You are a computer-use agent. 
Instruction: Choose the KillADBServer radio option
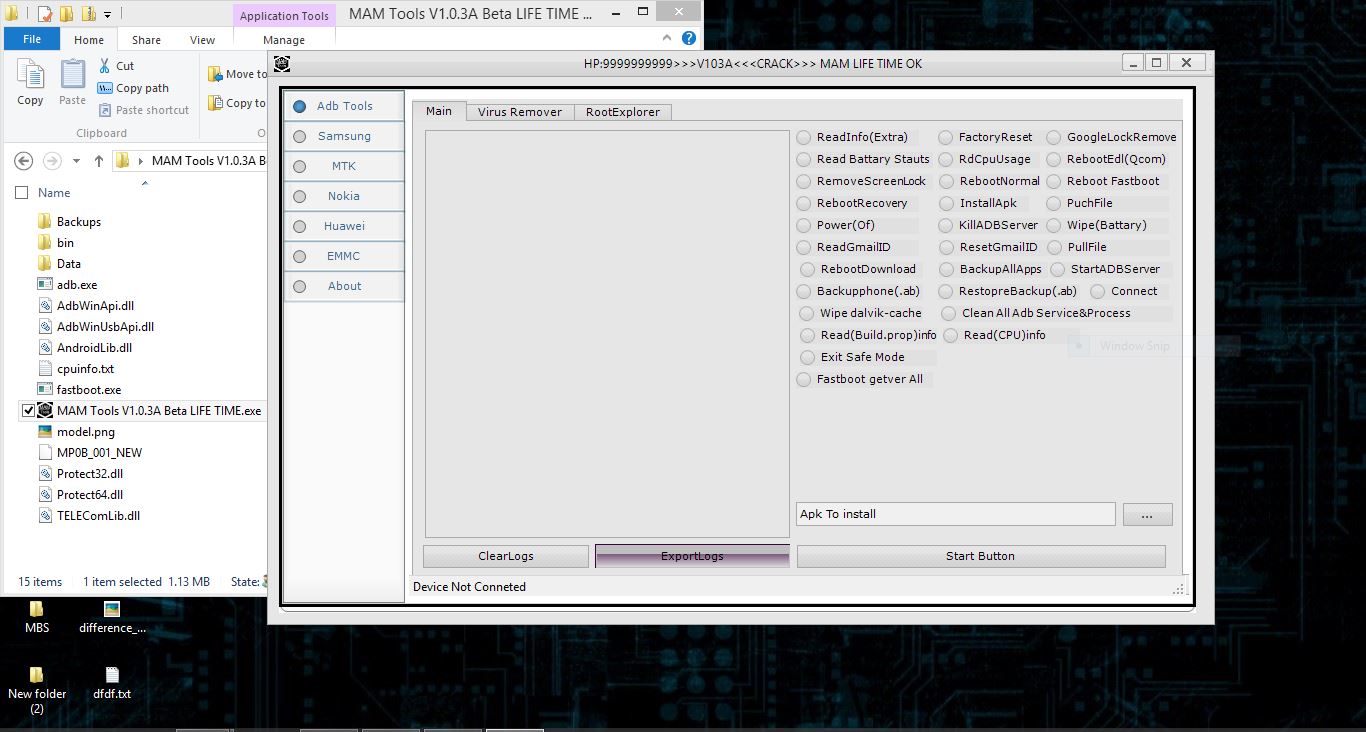tap(946, 225)
